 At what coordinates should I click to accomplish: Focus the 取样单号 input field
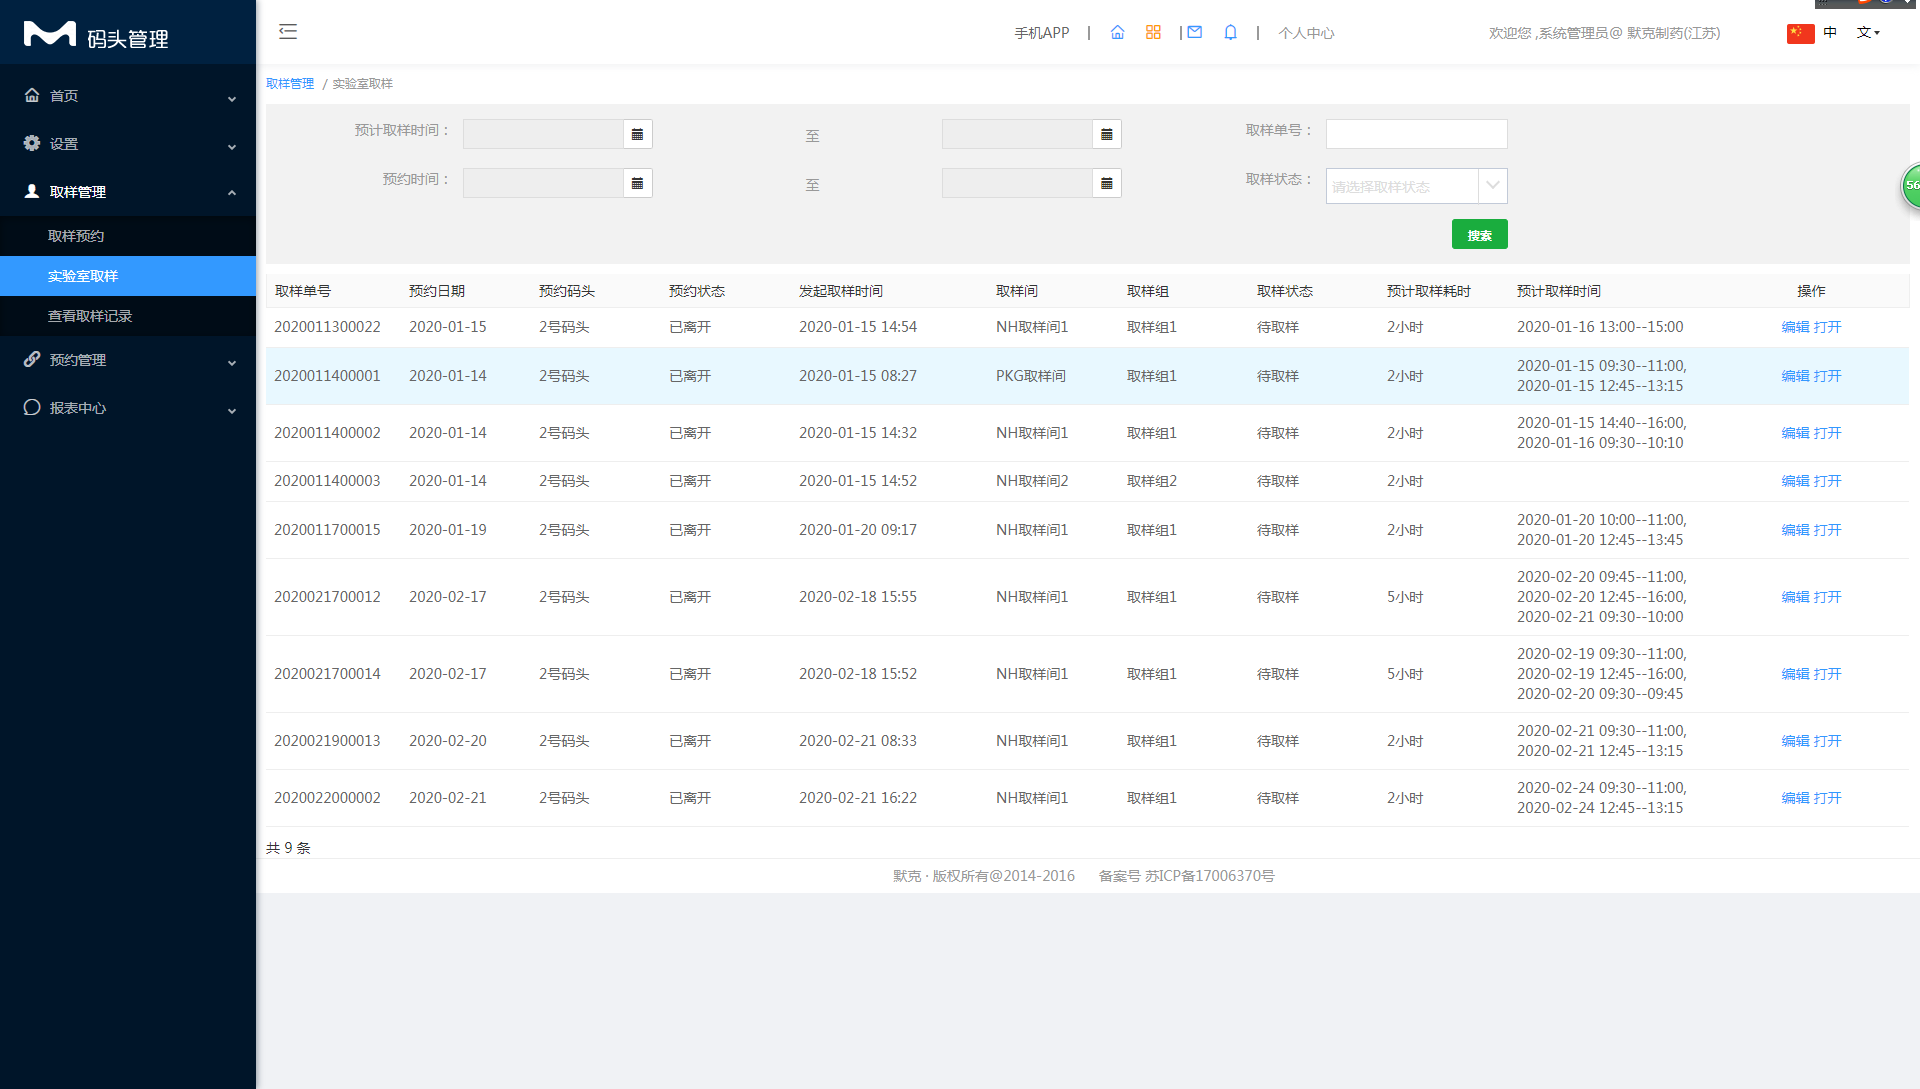click(x=1416, y=134)
